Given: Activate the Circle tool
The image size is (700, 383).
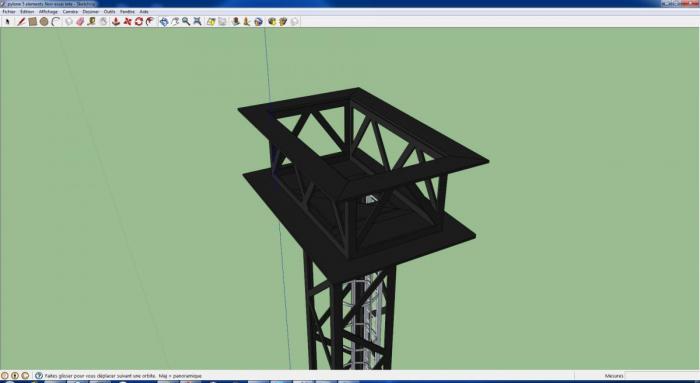Looking at the screenshot, I should pos(44,21).
